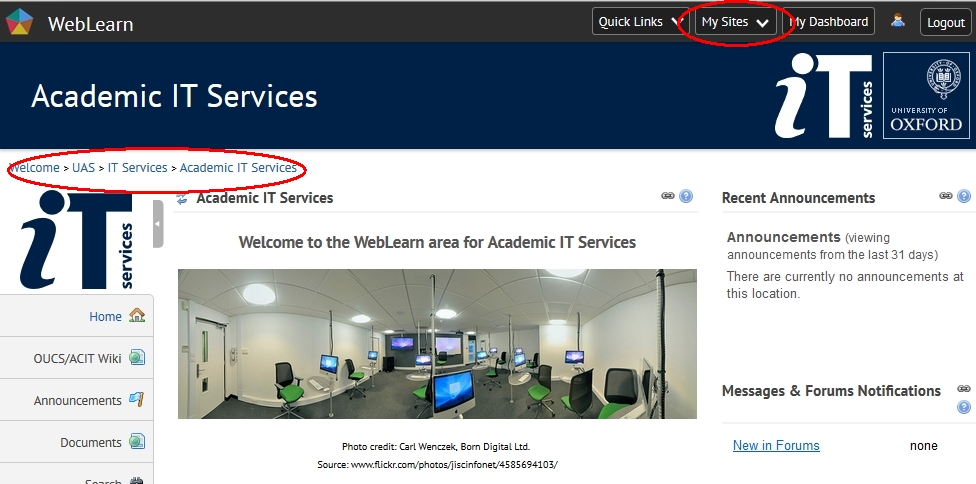
Task: Click the Logout button
Action: tap(945, 22)
